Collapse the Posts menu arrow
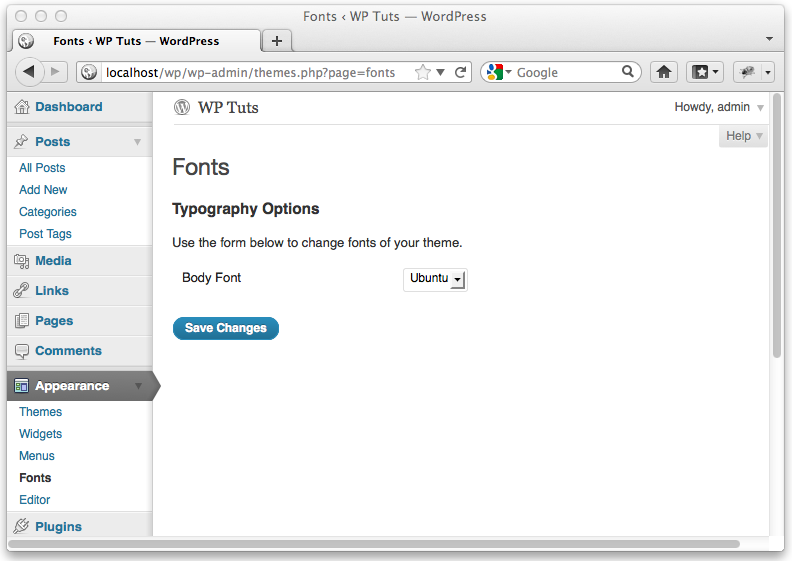The image size is (792, 561). coord(137,142)
